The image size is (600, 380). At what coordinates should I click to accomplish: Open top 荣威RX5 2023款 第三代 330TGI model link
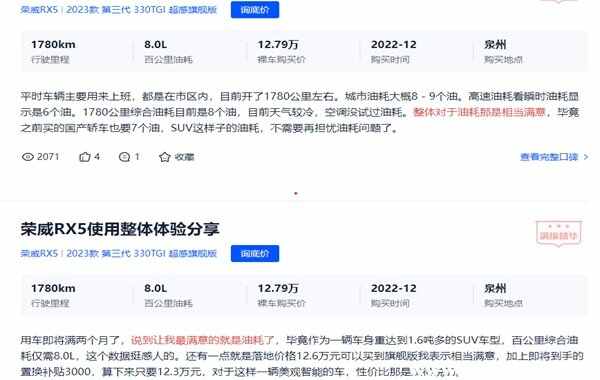point(119,10)
